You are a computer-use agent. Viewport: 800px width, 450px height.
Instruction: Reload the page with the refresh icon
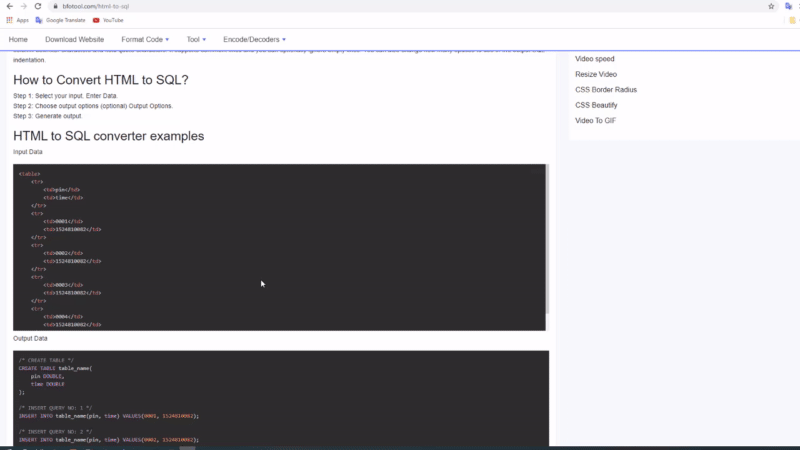pyautogui.click(x=37, y=6)
